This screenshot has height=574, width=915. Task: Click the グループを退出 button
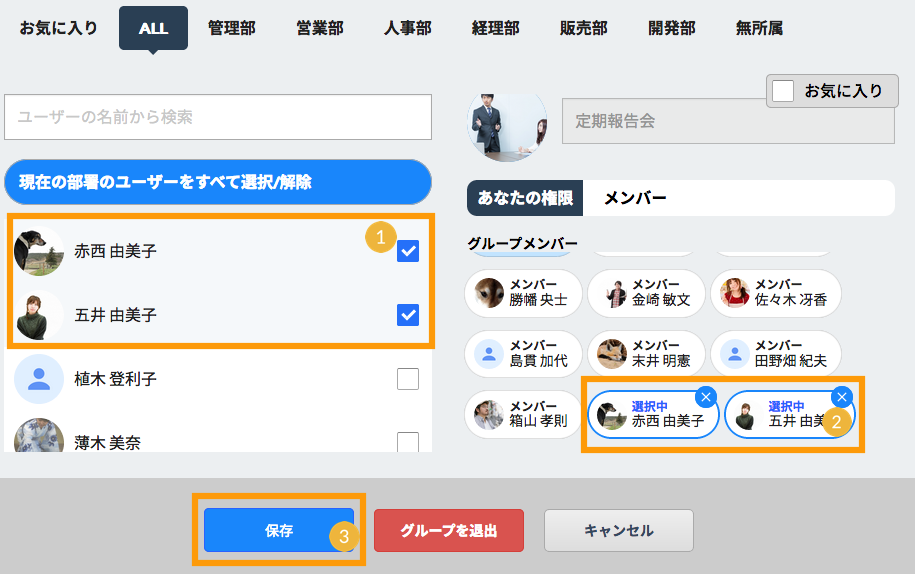pos(449,531)
